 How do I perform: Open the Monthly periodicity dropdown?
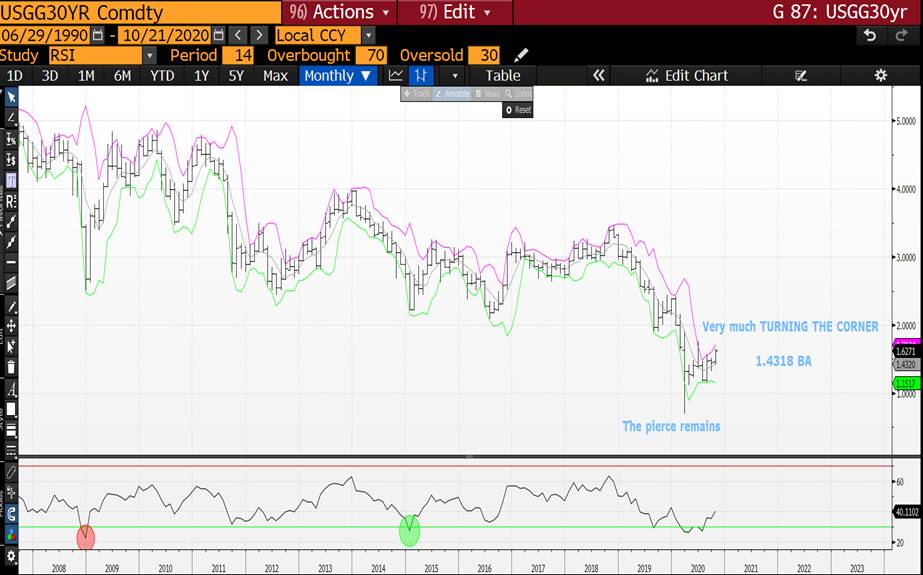point(338,75)
